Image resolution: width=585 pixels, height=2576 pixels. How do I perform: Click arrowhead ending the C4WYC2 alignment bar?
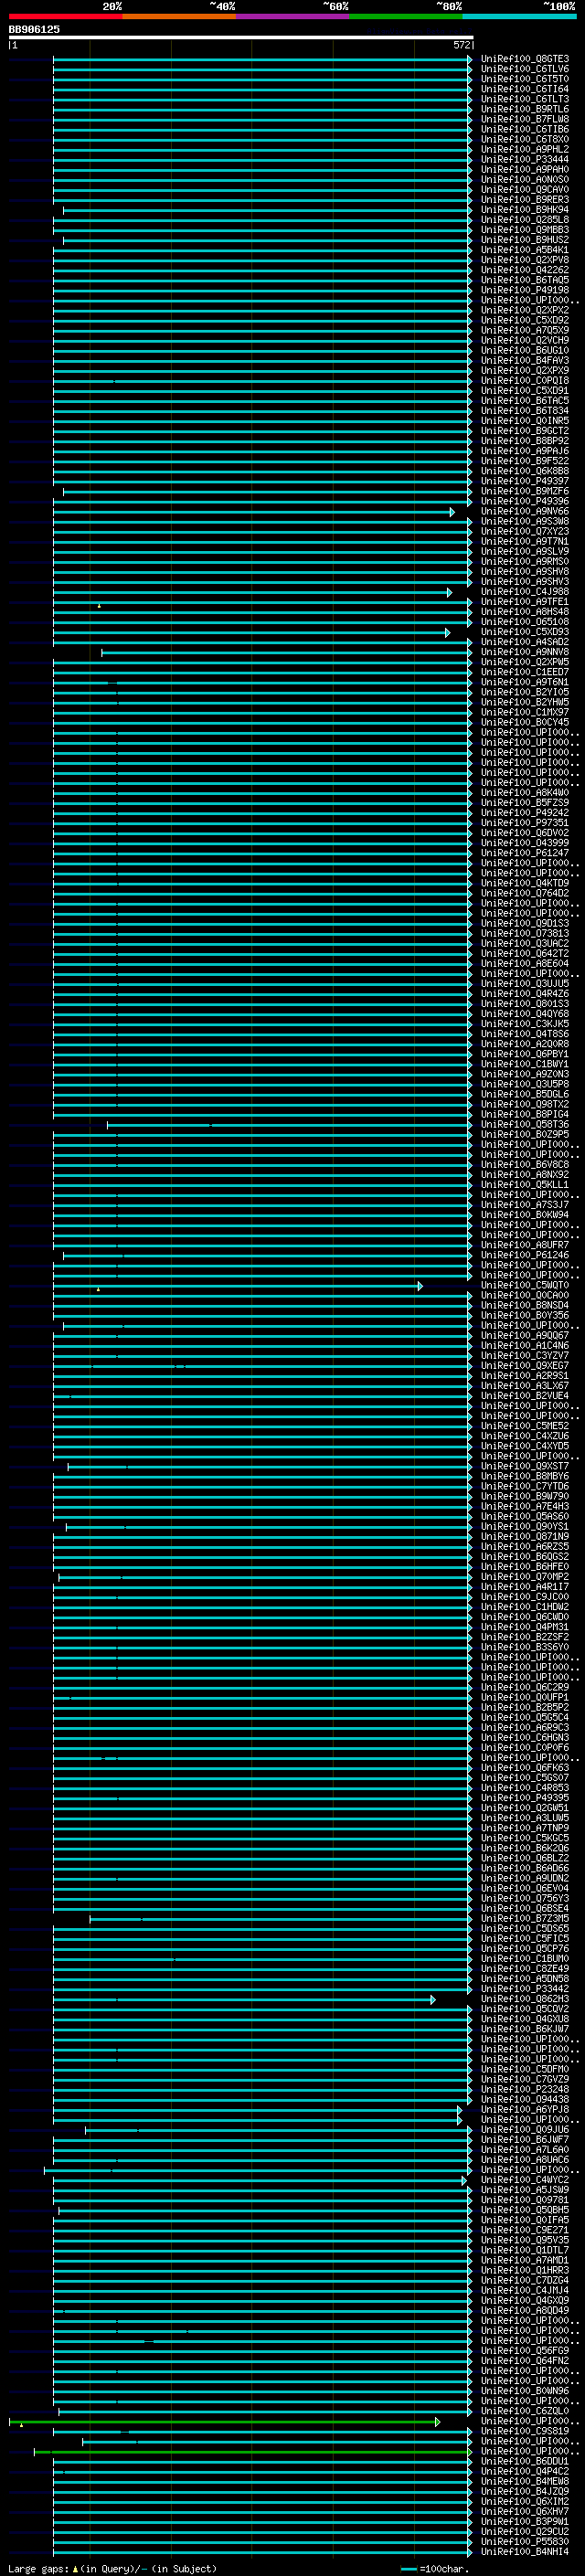coord(464,2181)
